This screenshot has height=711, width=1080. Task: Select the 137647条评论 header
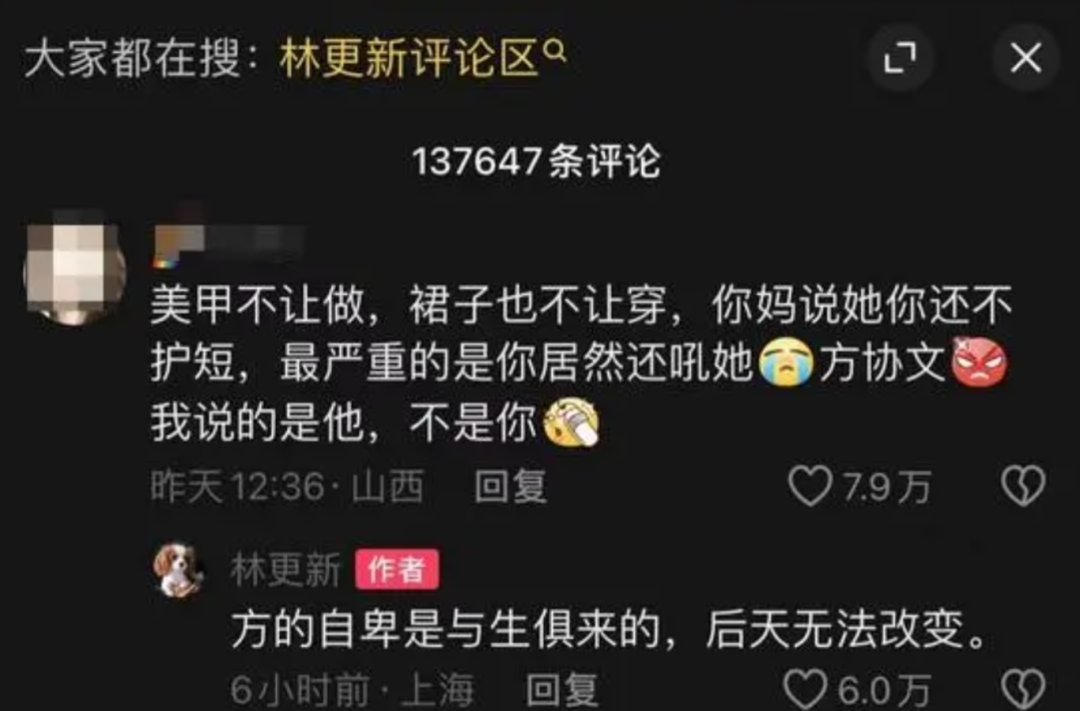536,162
